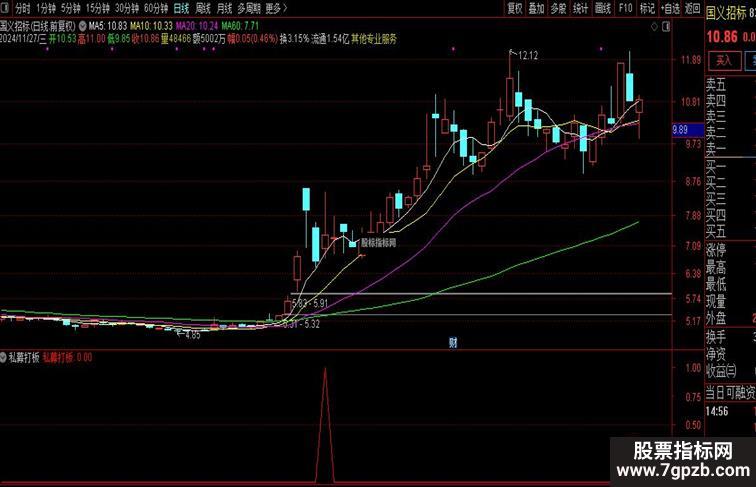Open the F10 company info
756x487 pixels.
[625, 8]
